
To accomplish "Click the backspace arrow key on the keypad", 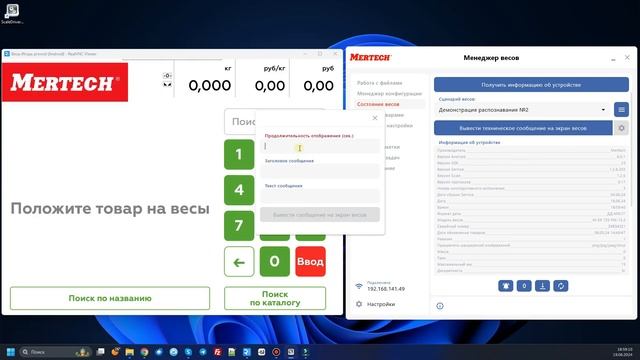I will click(x=239, y=262).
